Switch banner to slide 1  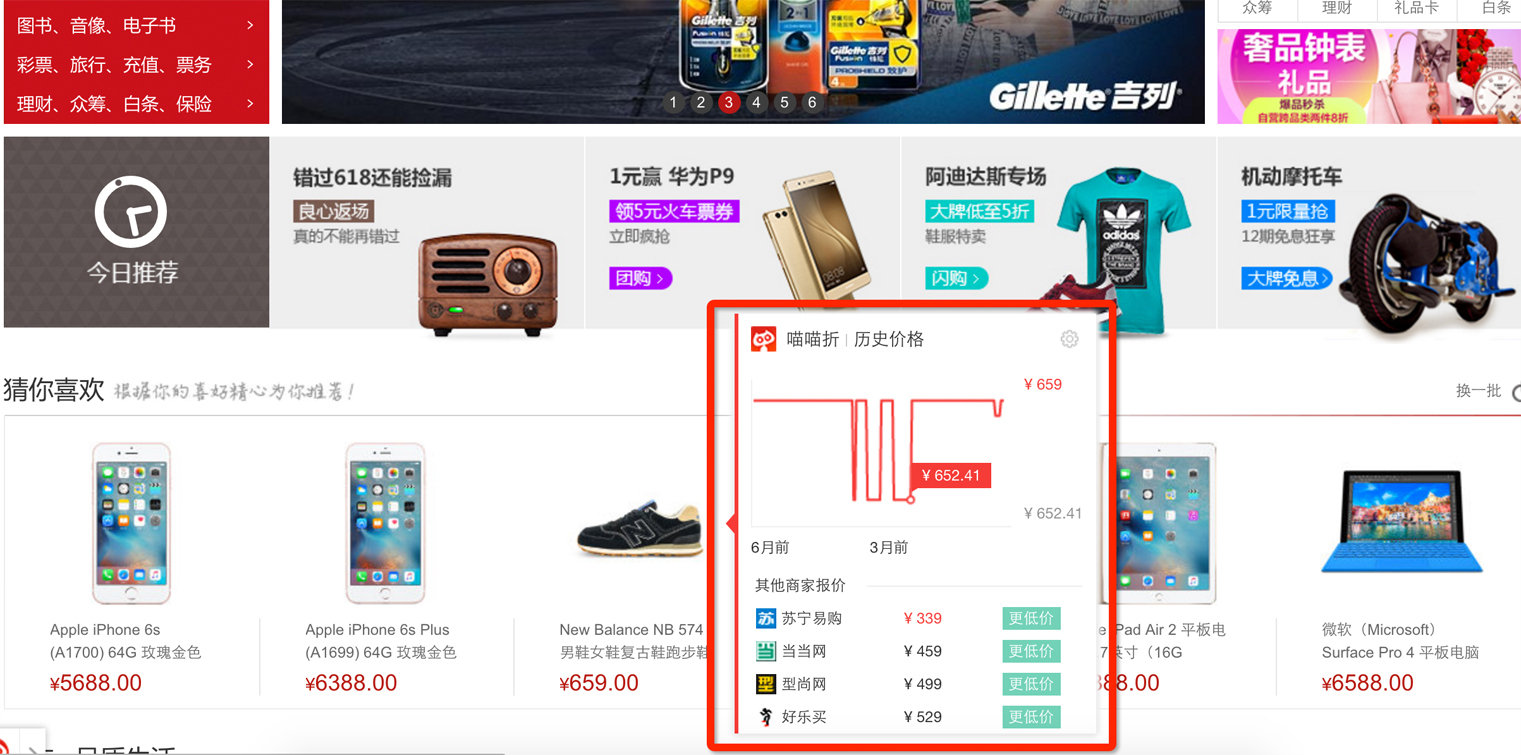pos(673,102)
